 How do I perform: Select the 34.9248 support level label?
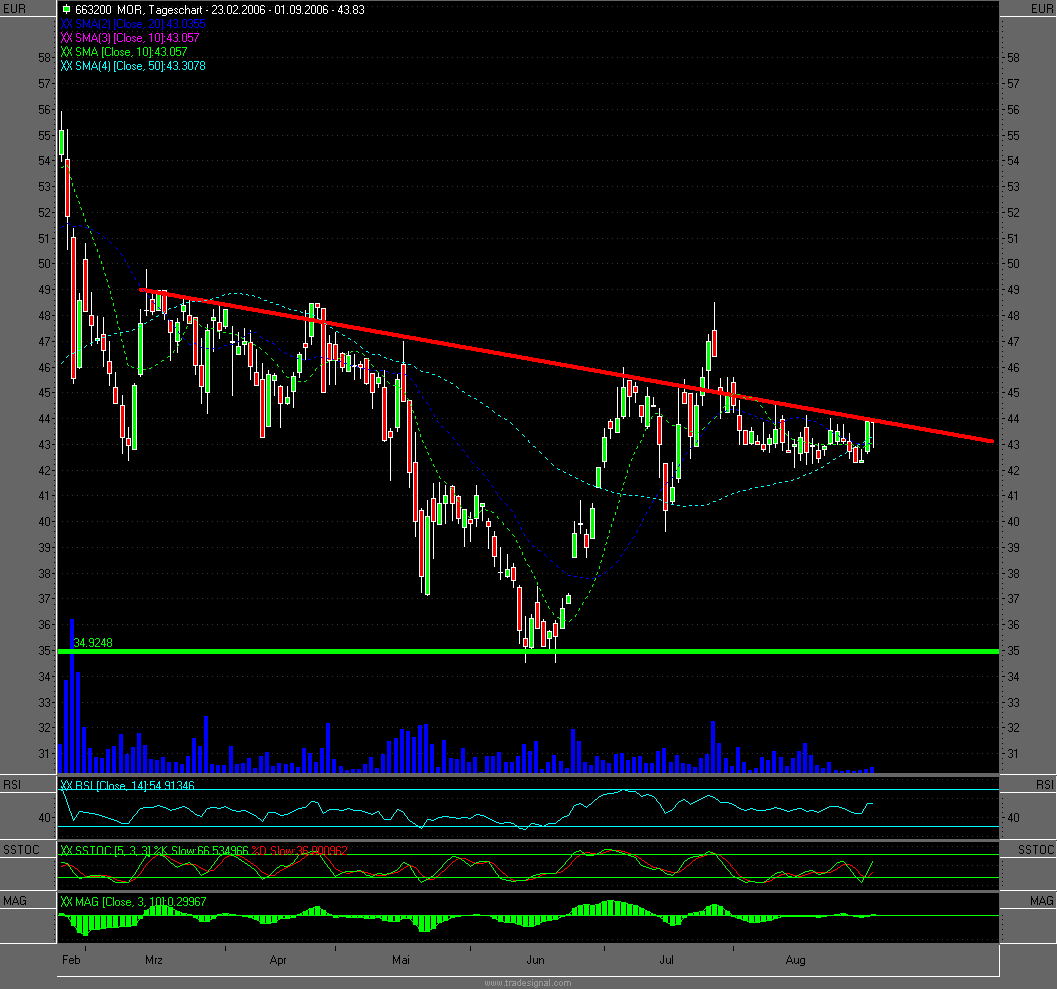point(93,642)
